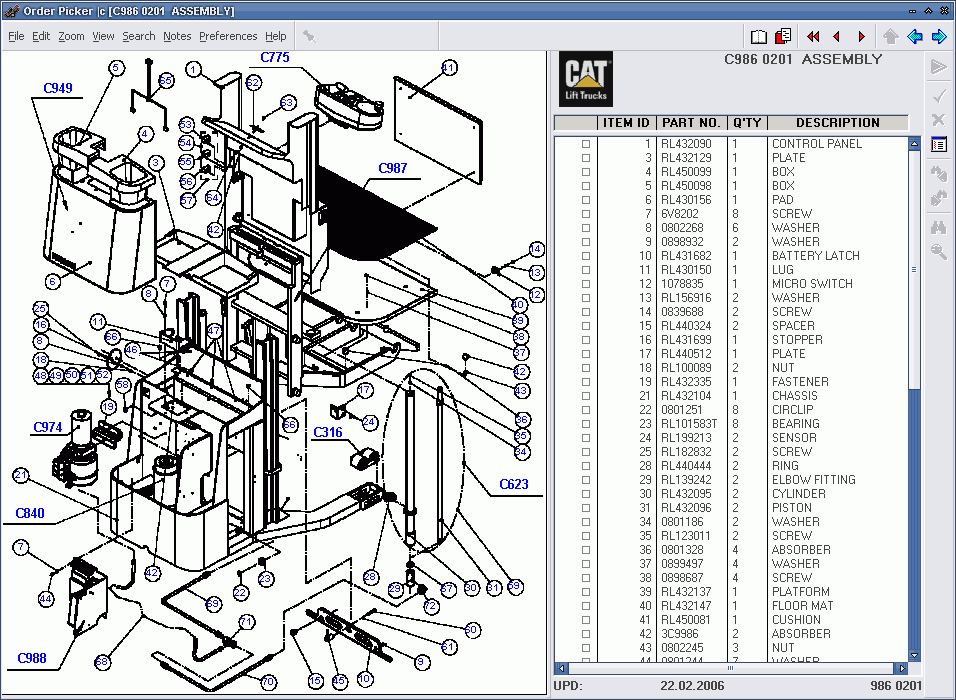Click the red book with document icon
Image resolution: width=956 pixels, height=700 pixels.
[783, 37]
